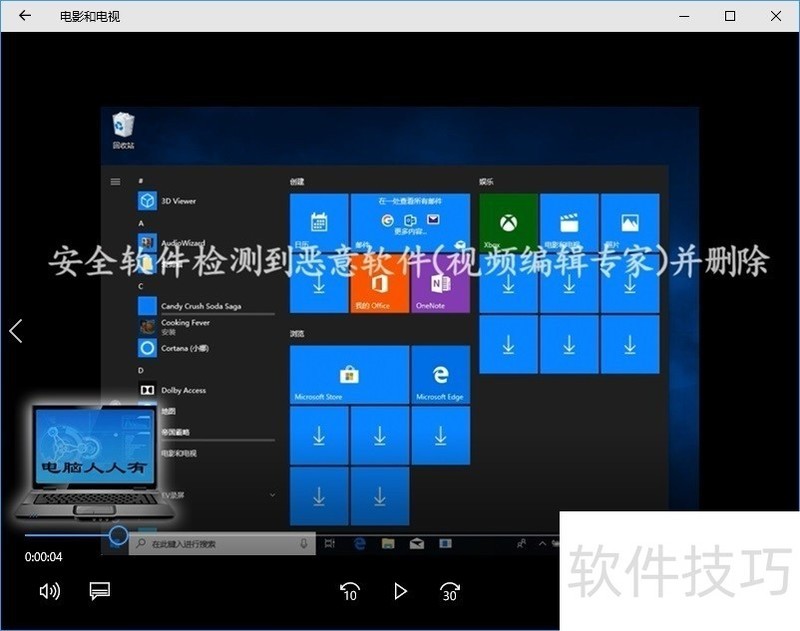The image size is (800, 631).
Task: Click the People icon on the video's taskbar
Action: (521, 544)
